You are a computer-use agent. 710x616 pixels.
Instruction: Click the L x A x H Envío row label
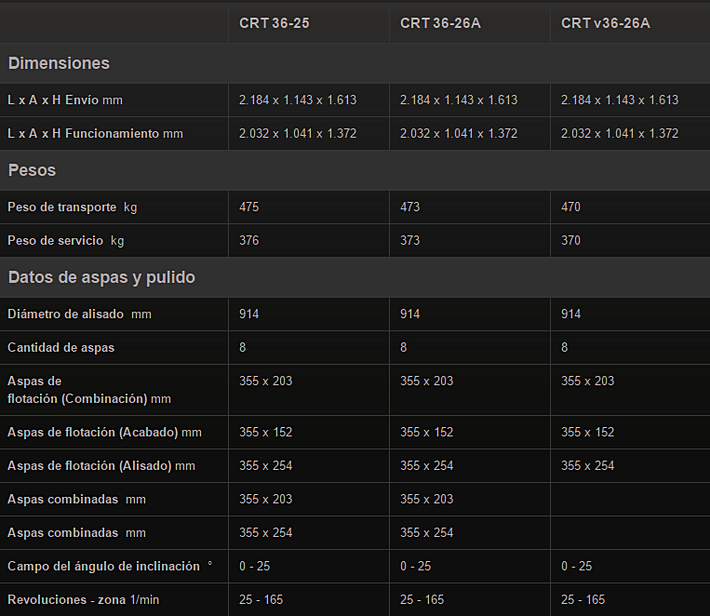tap(65, 100)
